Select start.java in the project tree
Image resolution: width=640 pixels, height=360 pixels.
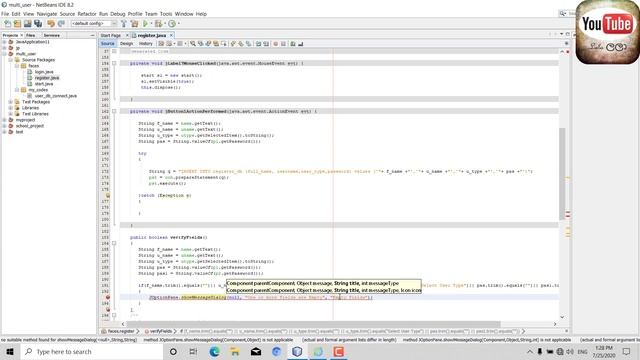pos(44,84)
